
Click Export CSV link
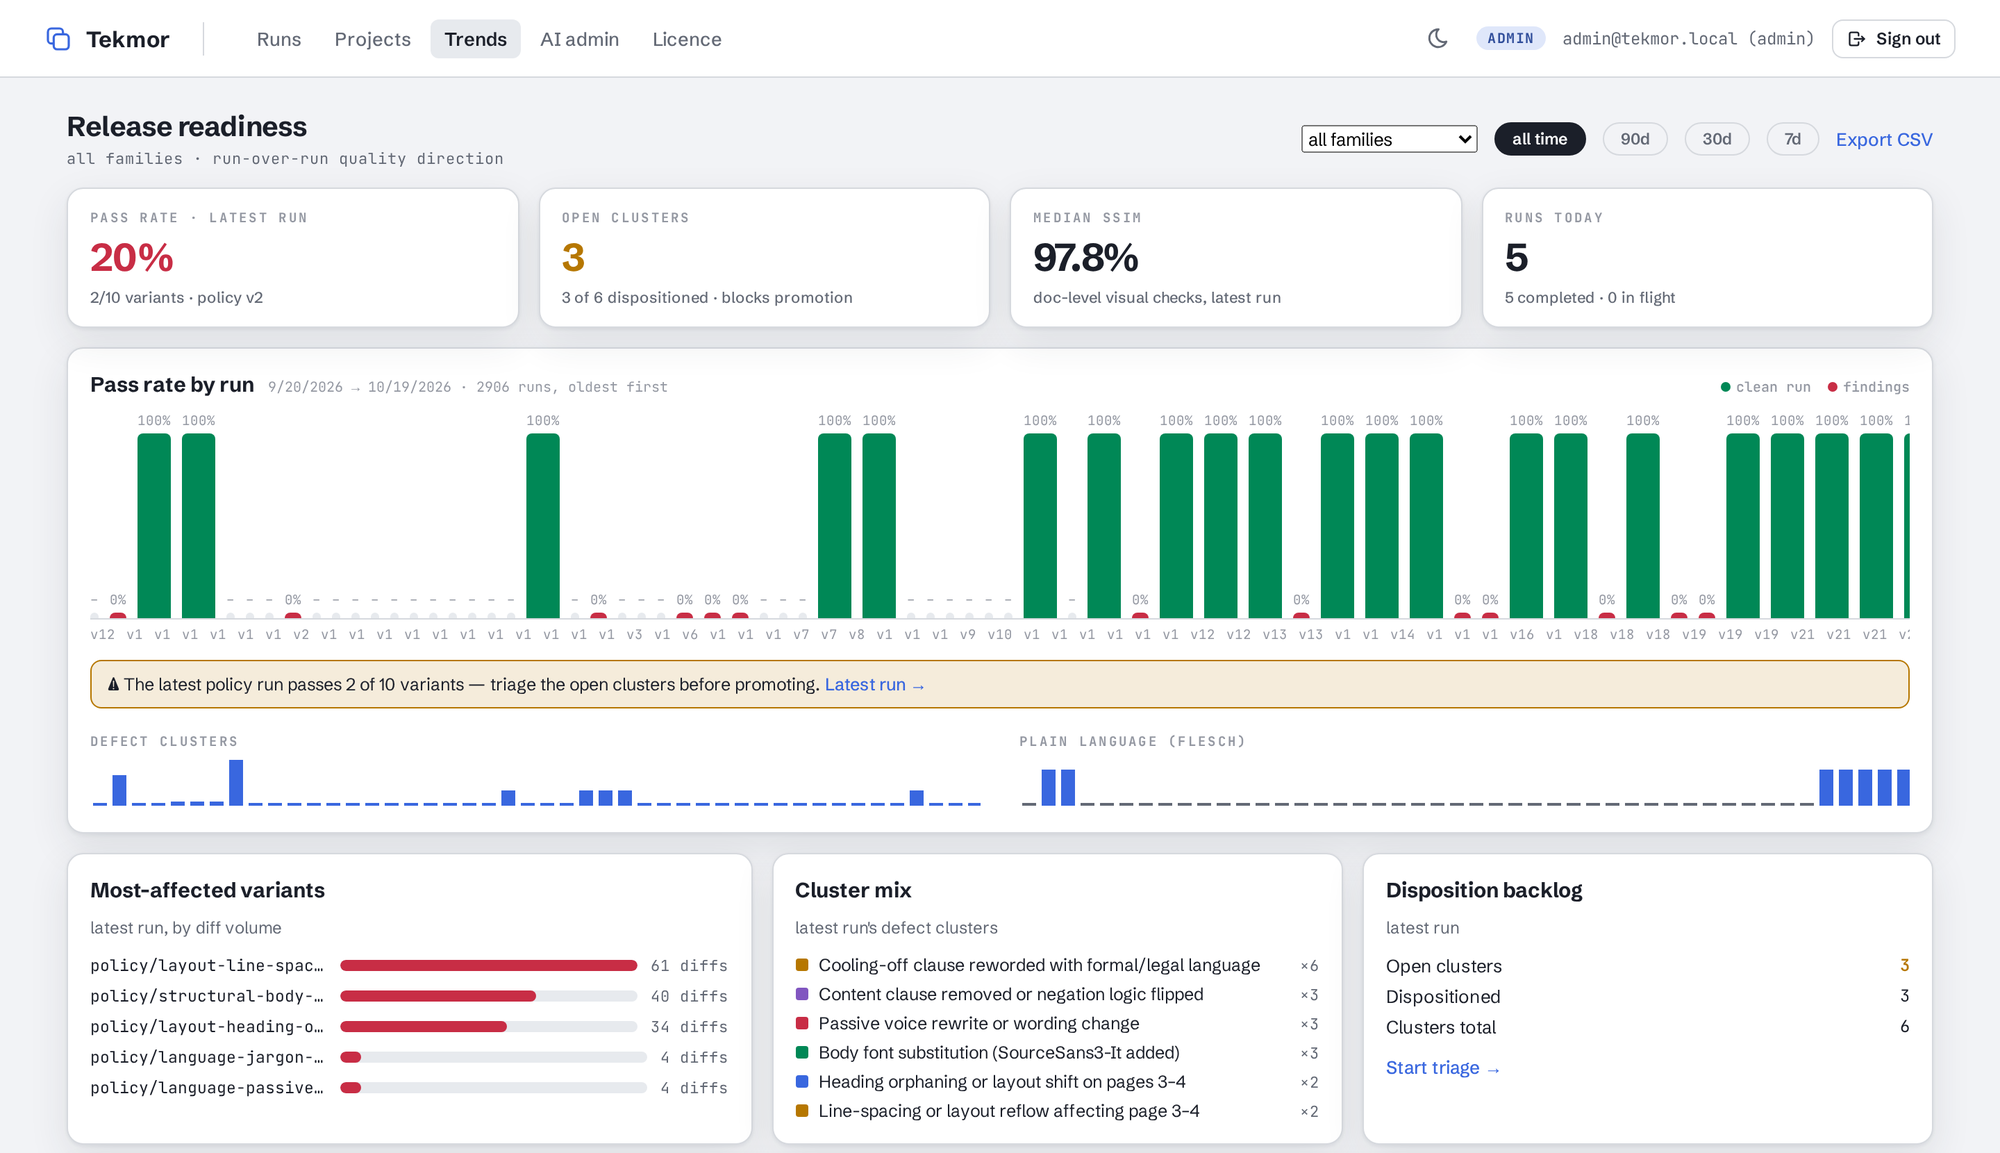click(x=1883, y=139)
